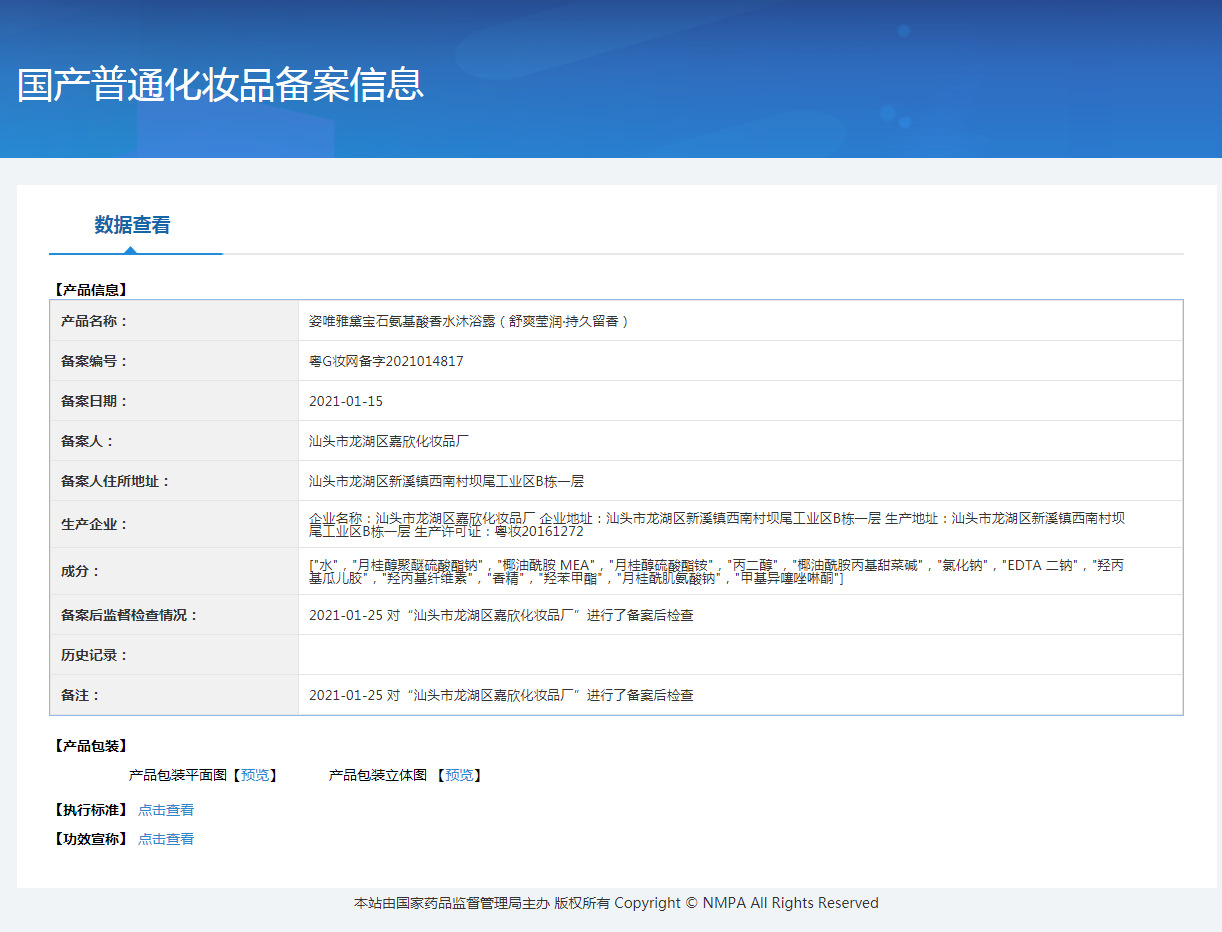This screenshot has height=932, width=1222.
Task: Click the 【产品包装】 section heading
Action: click(x=90, y=746)
